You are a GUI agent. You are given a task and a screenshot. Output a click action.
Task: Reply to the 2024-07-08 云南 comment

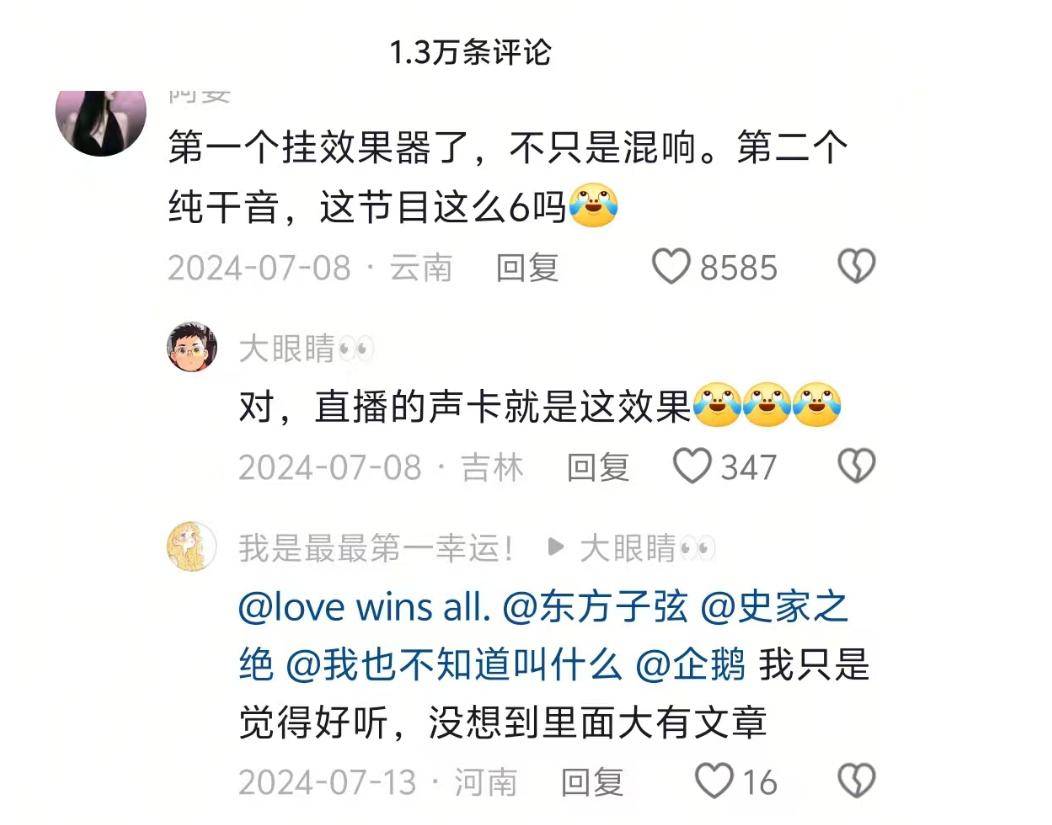(x=527, y=268)
